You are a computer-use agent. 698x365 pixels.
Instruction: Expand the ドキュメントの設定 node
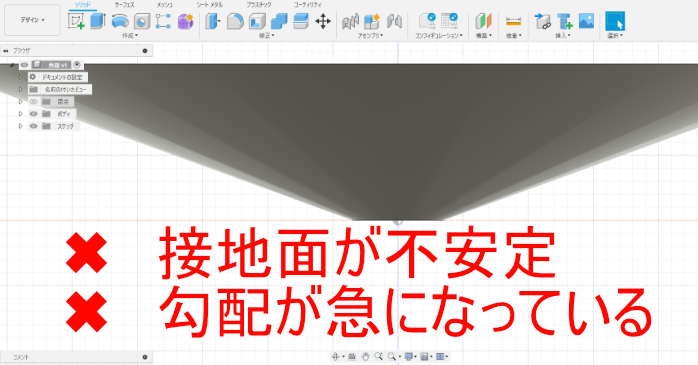20,77
